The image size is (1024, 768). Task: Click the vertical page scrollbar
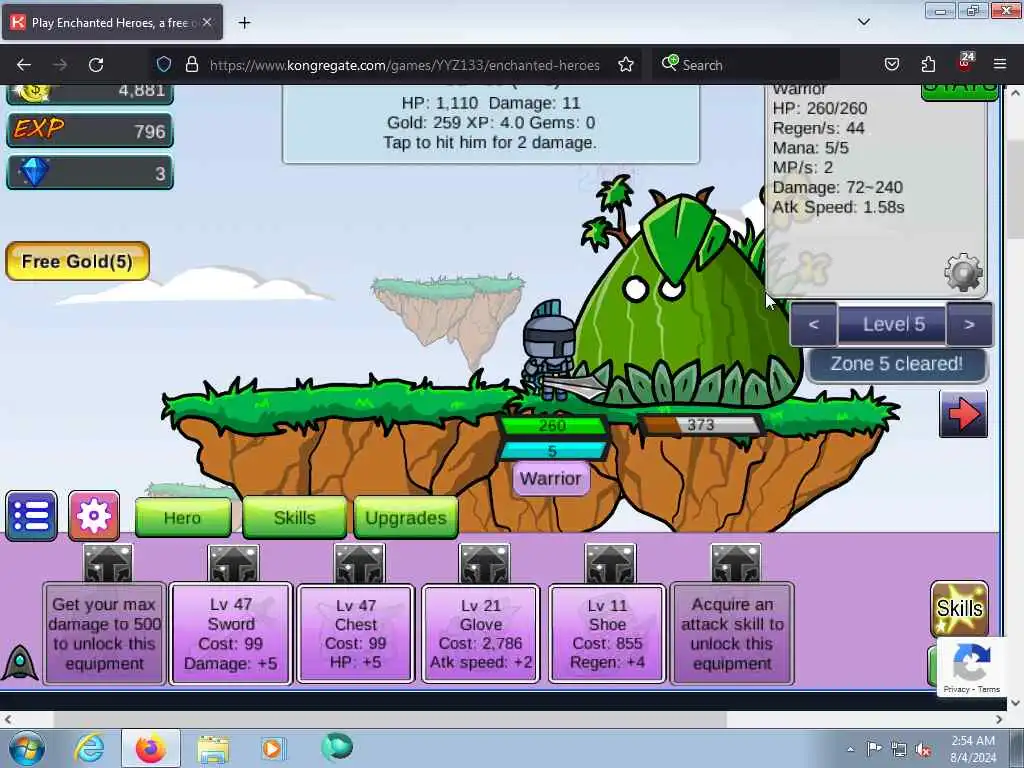click(1015, 189)
